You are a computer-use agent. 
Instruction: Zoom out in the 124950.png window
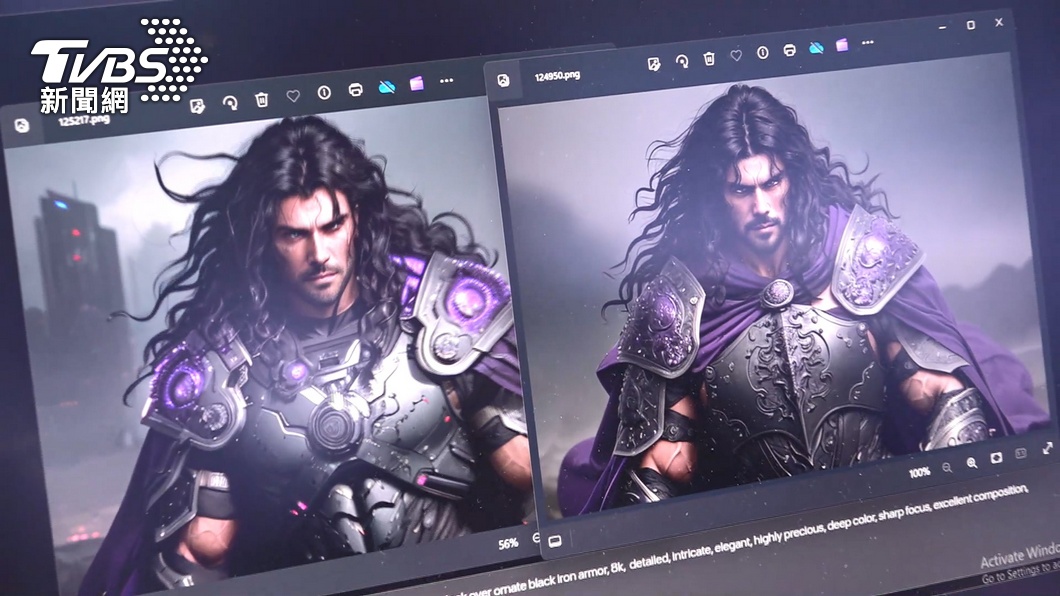pos(947,468)
